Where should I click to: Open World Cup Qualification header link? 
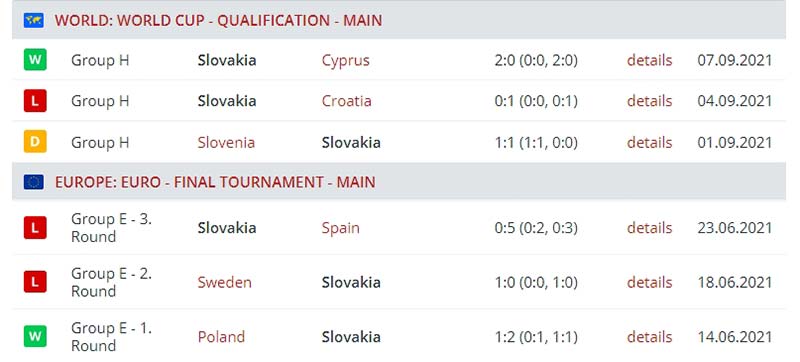point(218,20)
